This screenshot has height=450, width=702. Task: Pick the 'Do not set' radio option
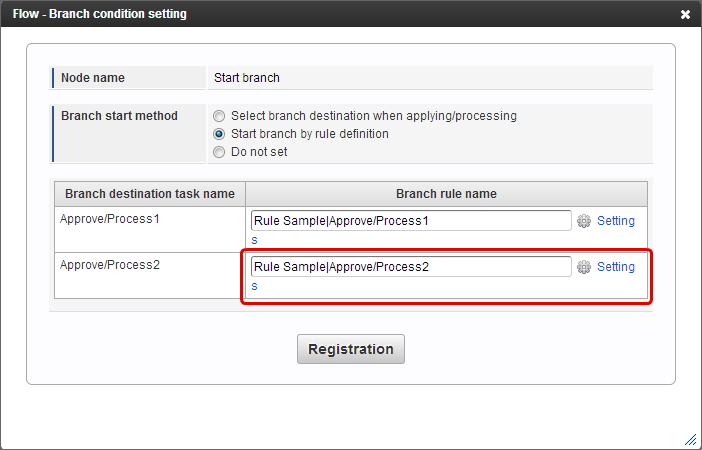[219, 152]
